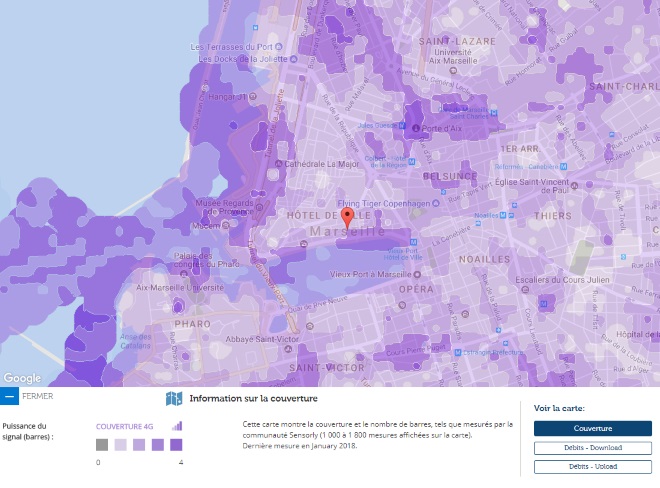The height and width of the screenshot is (488, 660).
Task: Select the darkest purple 4-bar swatch
Action: click(x=176, y=445)
